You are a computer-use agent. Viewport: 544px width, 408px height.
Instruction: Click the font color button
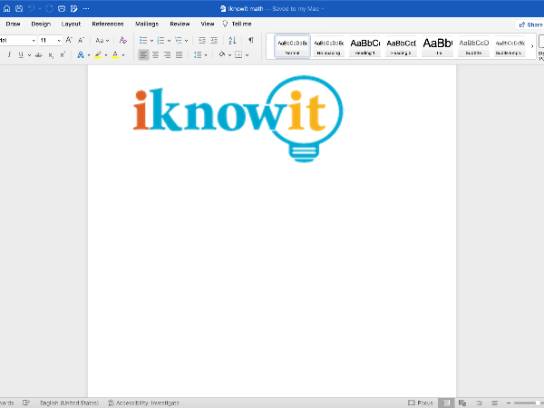[x=115, y=55]
